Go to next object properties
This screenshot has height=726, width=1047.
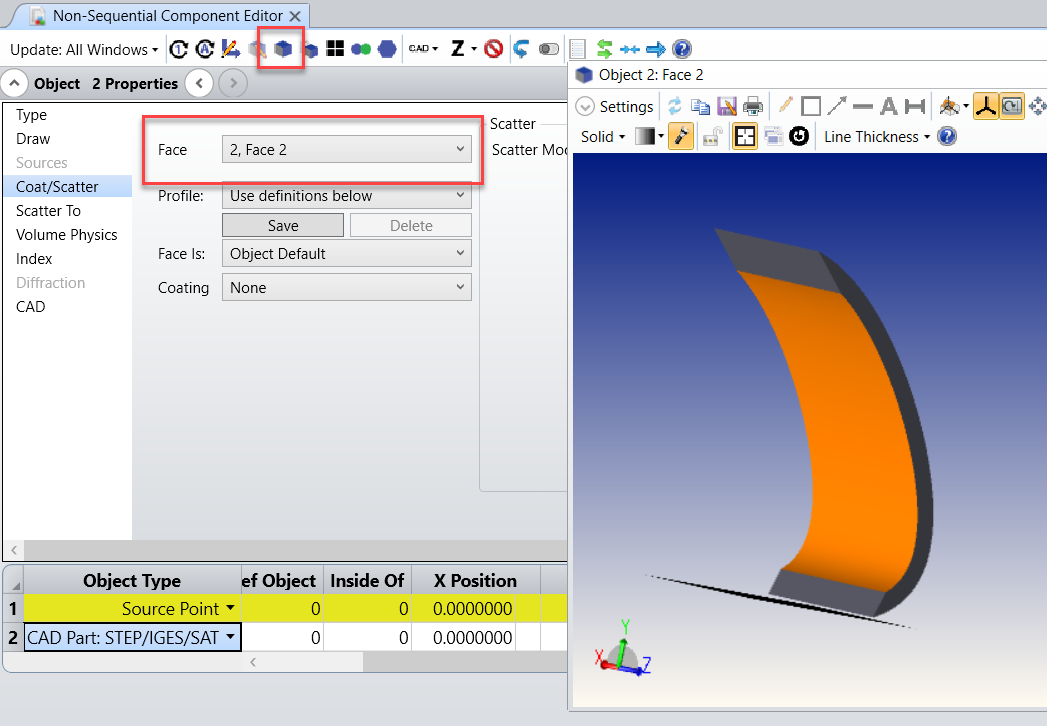(233, 83)
